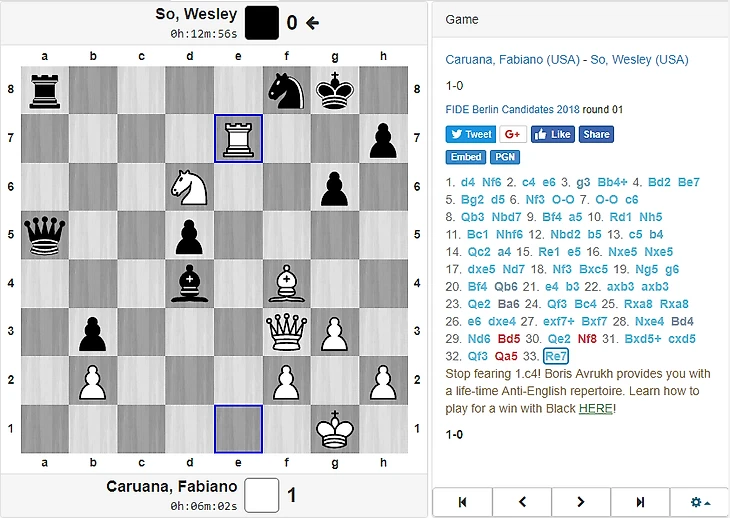This screenshot has width=730, height=518.
Task: Go back one move
Action: click(x=522, y=502)
